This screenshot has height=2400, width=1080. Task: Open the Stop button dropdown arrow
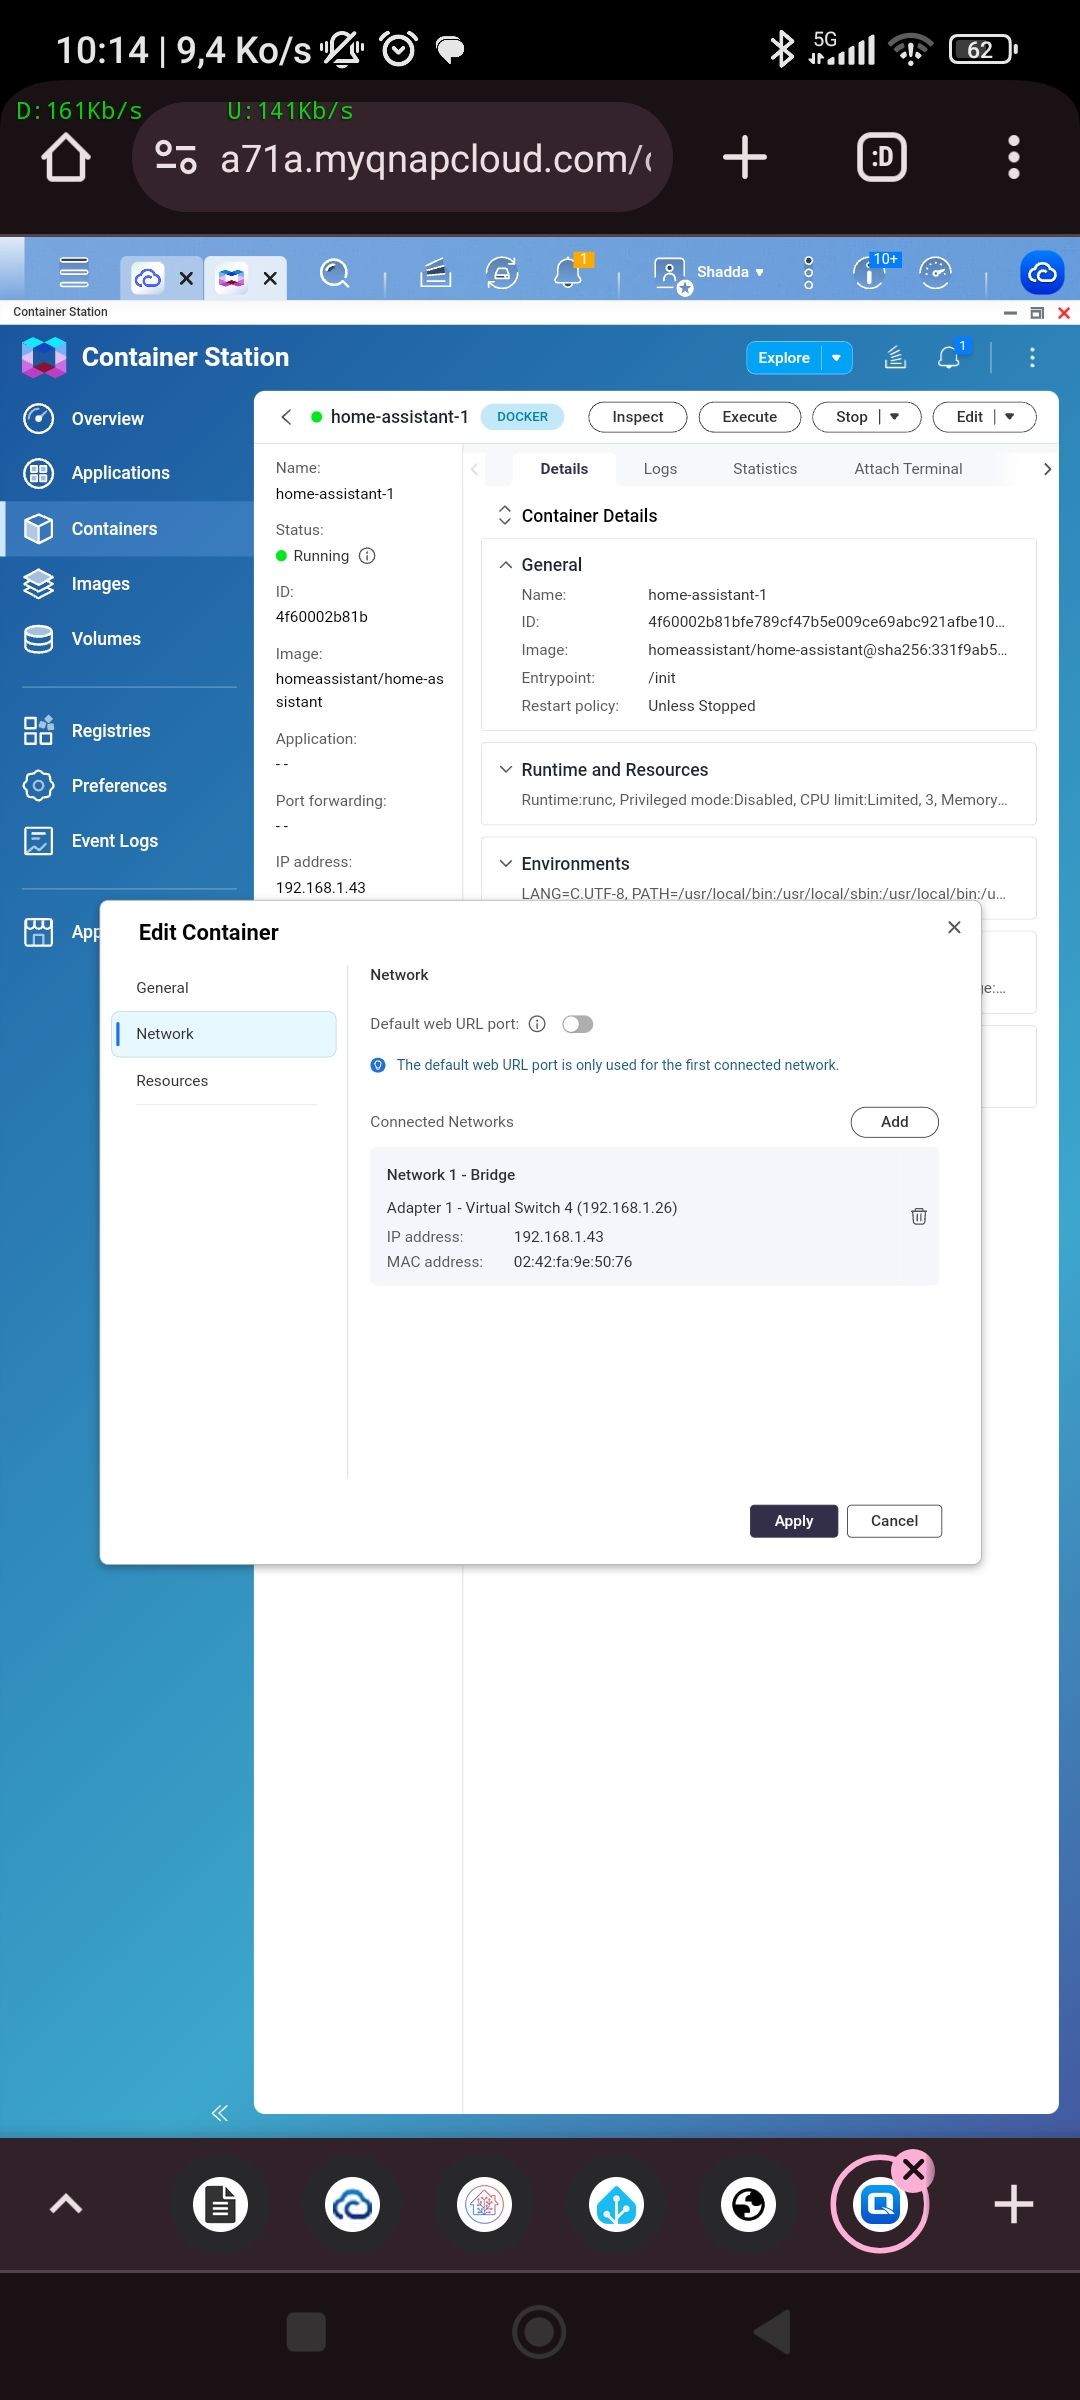point(895,417)
